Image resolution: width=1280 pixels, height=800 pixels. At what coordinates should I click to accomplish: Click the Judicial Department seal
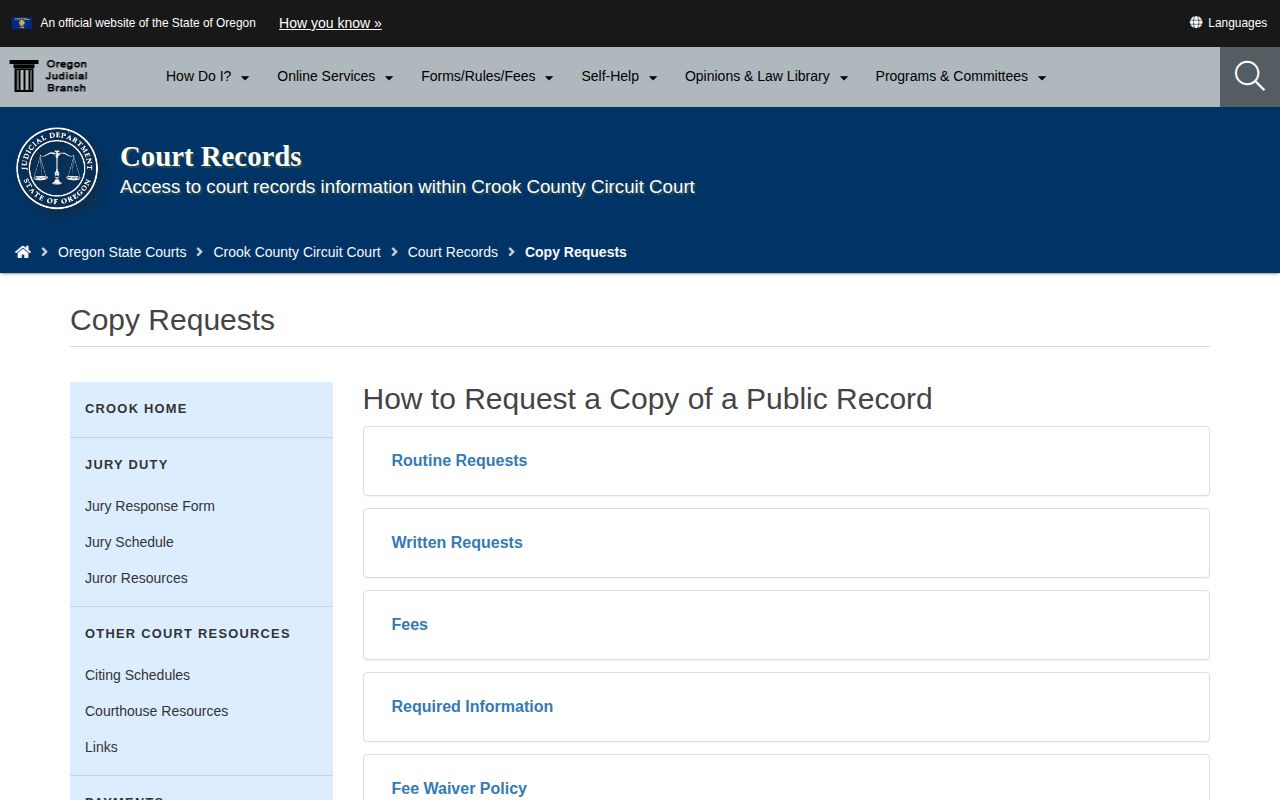pyautogui.click(x=57, y=168)
